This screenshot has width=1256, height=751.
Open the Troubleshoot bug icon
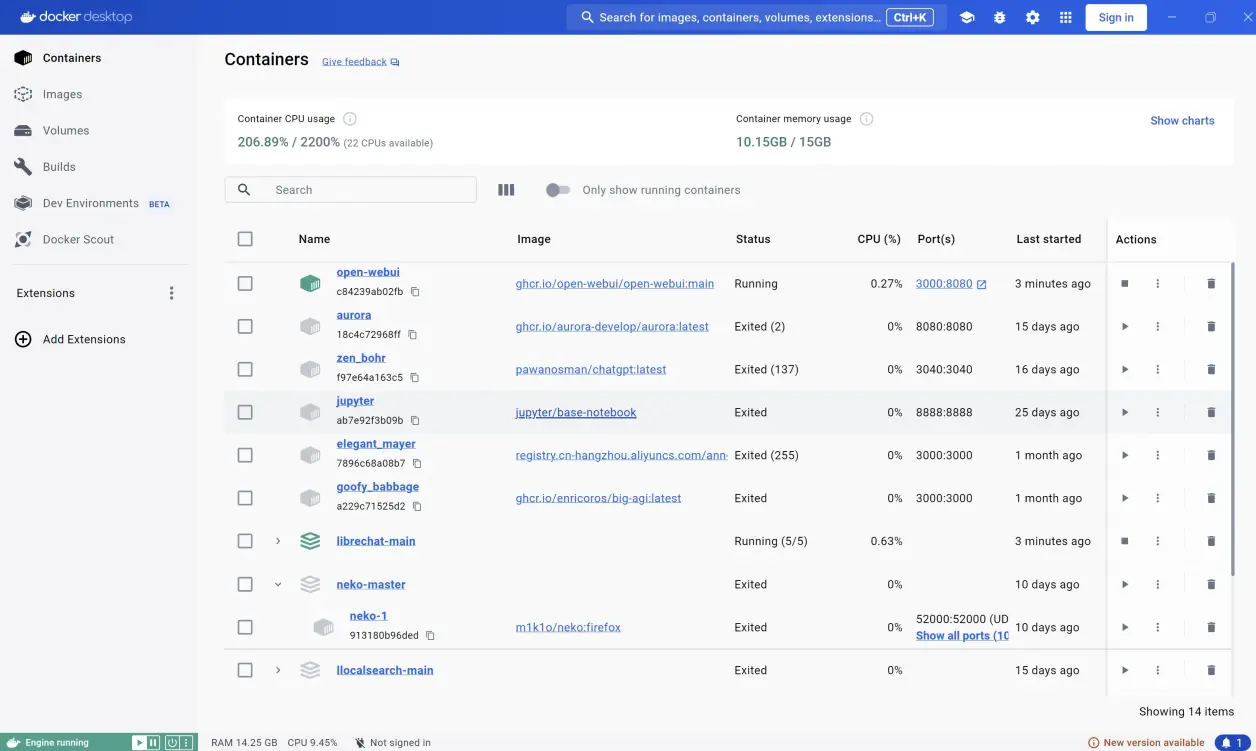pos(1000,17)
